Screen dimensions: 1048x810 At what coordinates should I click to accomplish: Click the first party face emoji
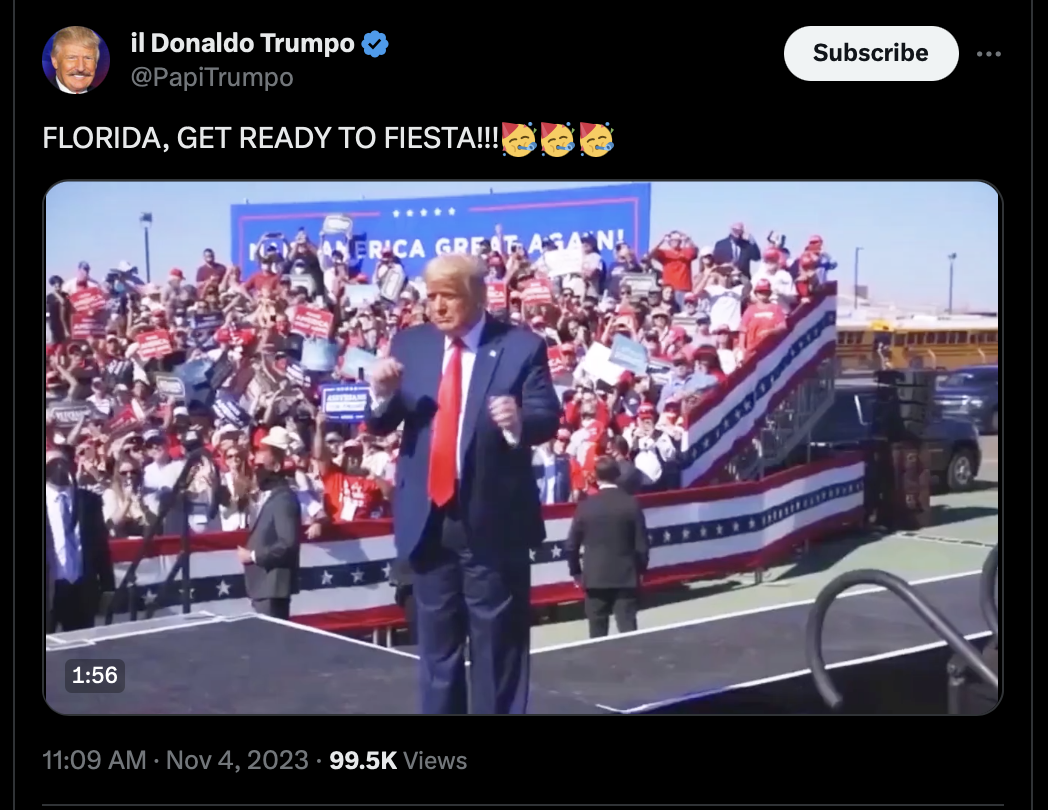(x=519, y=139)
